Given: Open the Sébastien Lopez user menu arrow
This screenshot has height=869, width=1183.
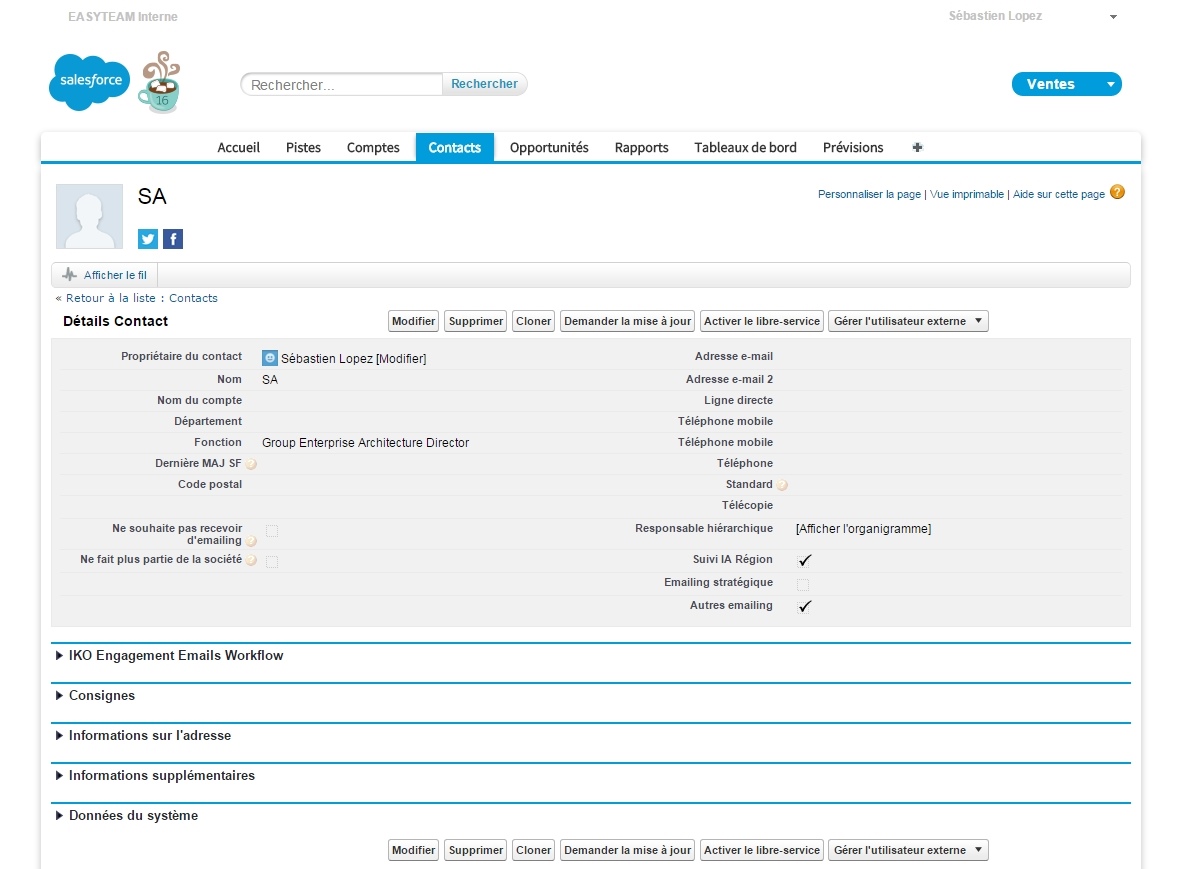Looking at the screenshot, I should click(x=1113, y=17).
